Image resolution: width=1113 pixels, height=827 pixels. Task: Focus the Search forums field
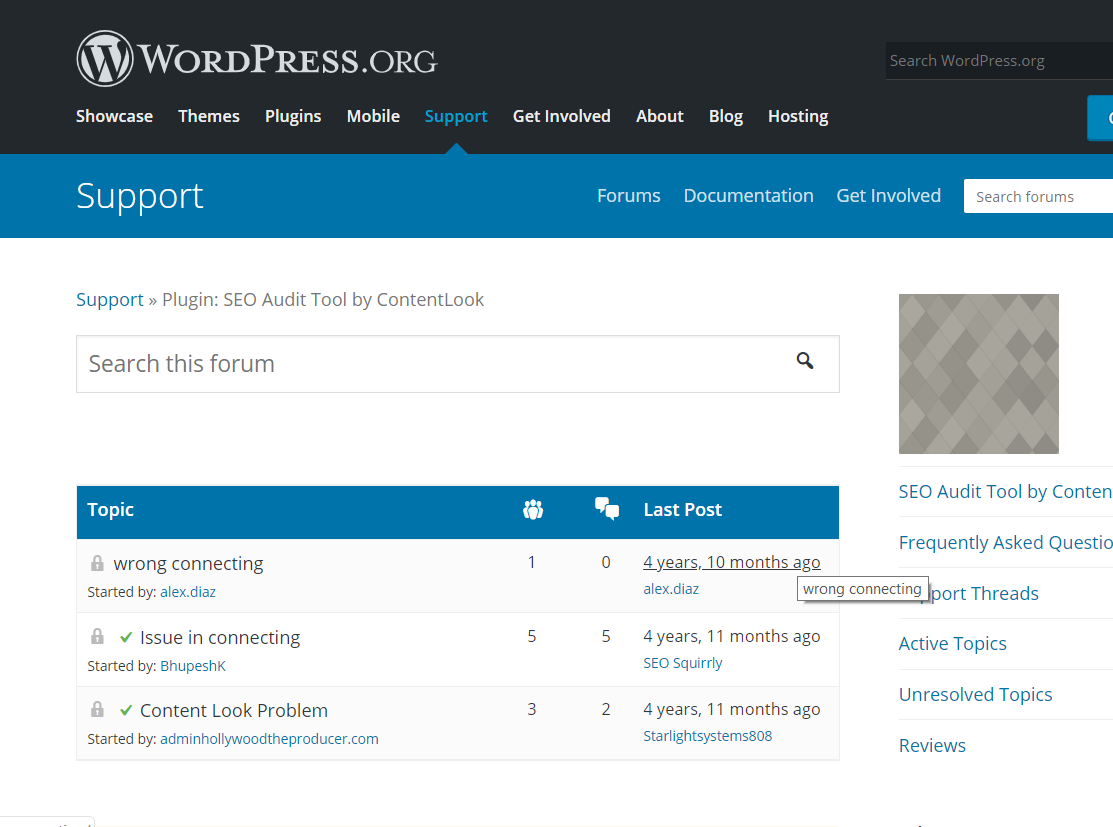click(x=1038, y=197)
